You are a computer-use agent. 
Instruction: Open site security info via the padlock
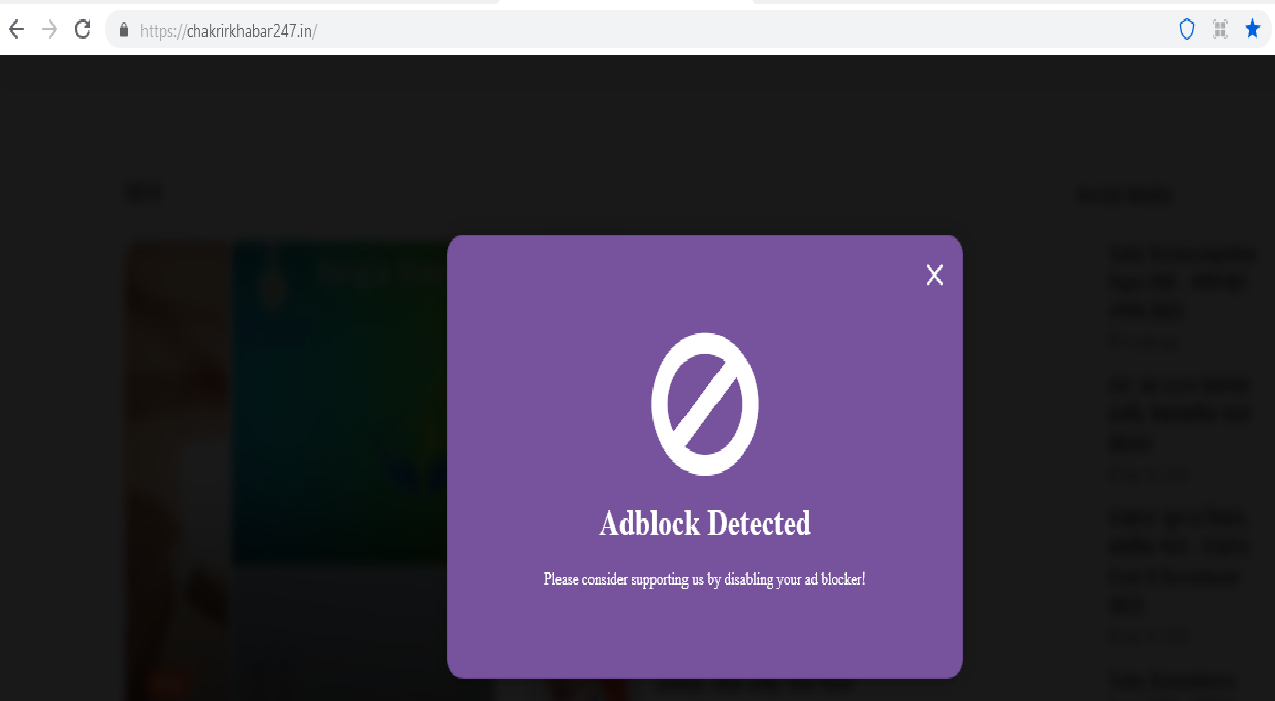coord(122,29)
